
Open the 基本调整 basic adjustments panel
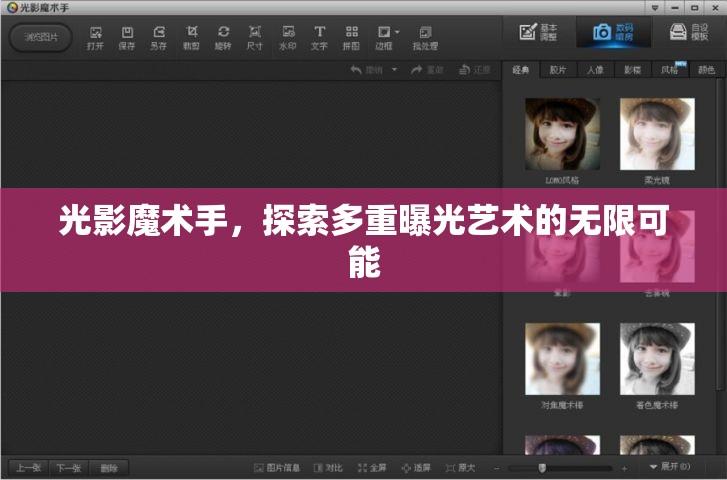click(538, 32)
